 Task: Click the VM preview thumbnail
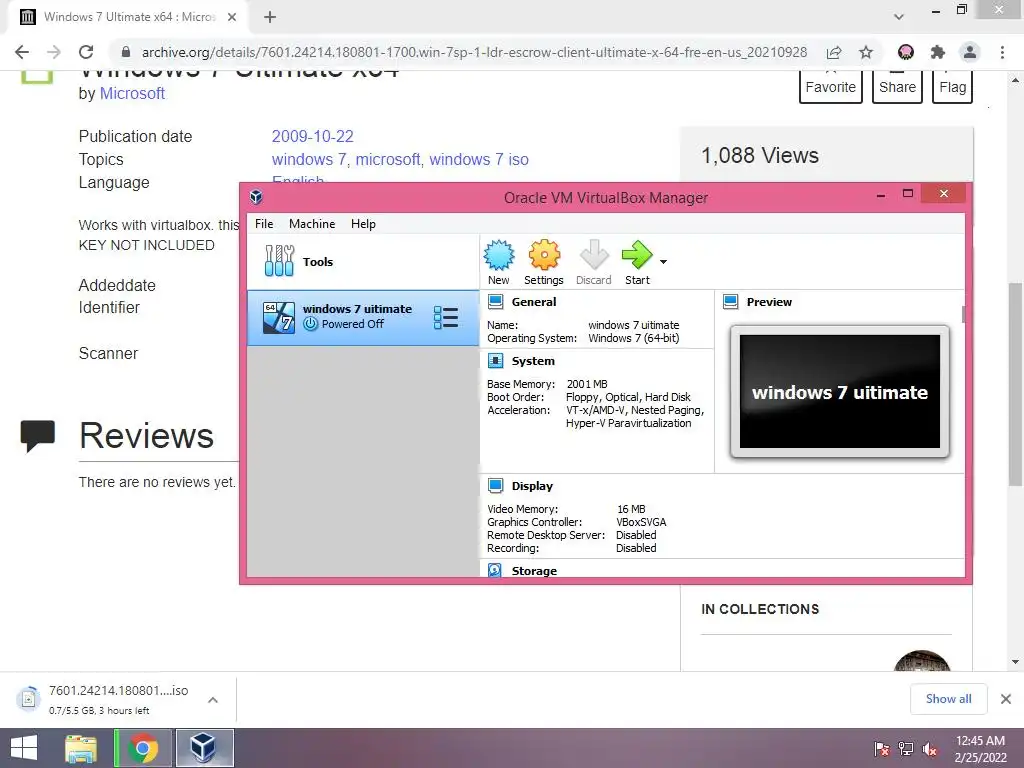click(x=840, y=392)
